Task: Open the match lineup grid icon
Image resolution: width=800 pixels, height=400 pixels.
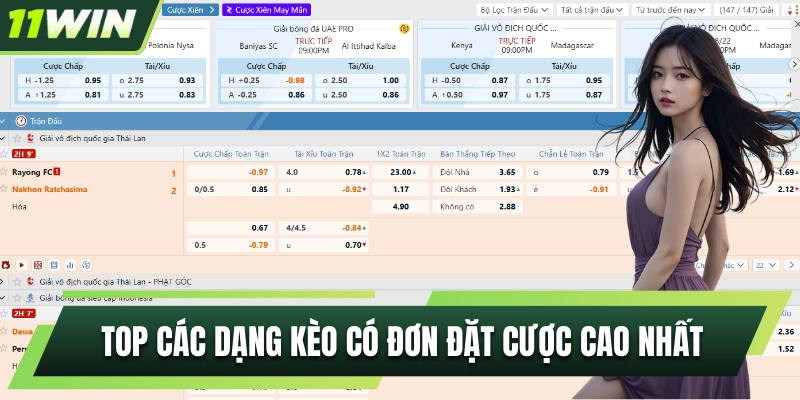Action: point(38,265)
